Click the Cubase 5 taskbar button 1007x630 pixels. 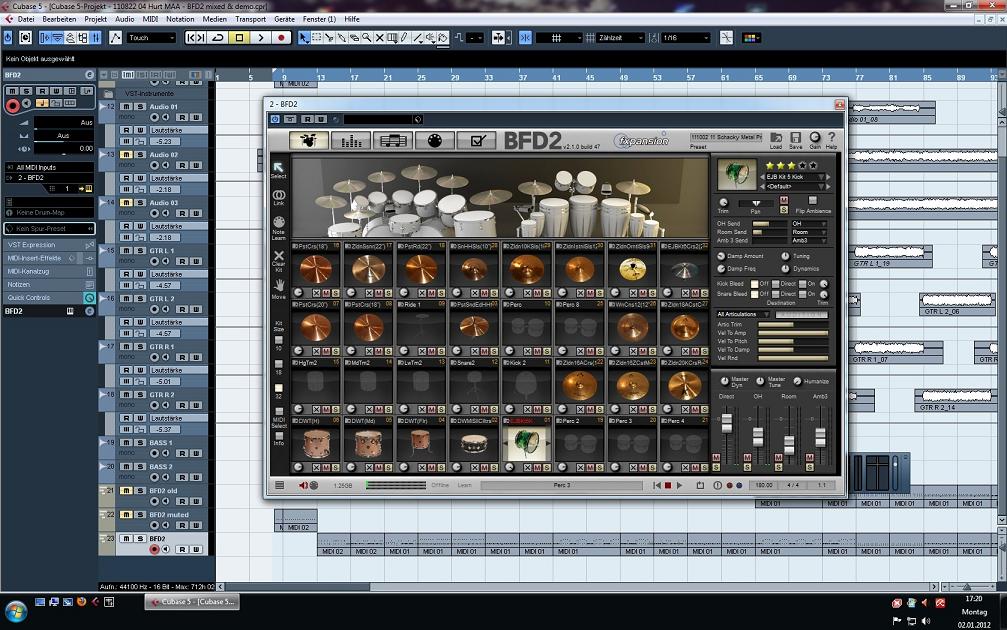(191, 602)
